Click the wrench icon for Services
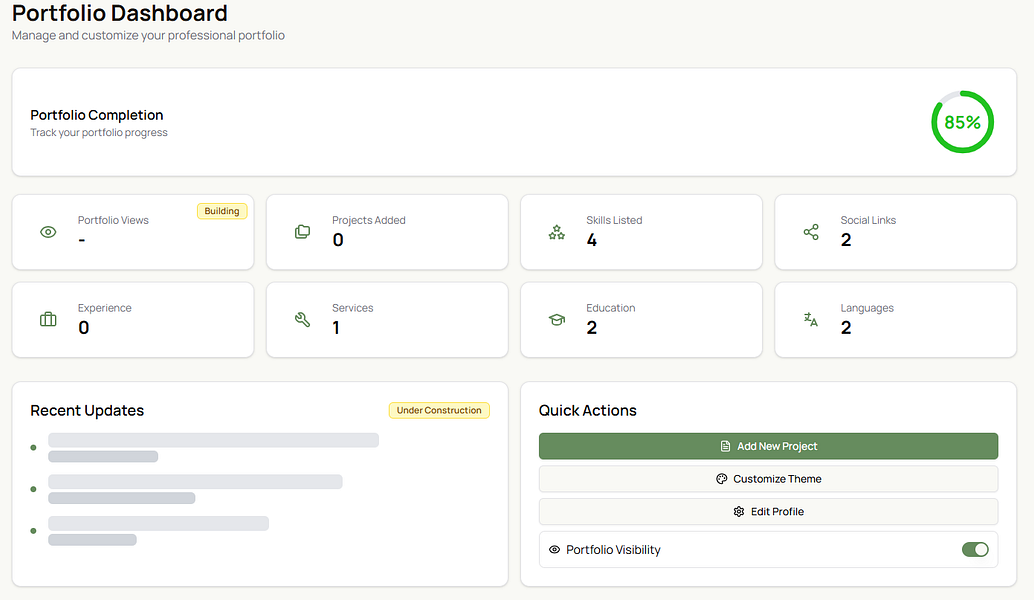 point(303,320)
